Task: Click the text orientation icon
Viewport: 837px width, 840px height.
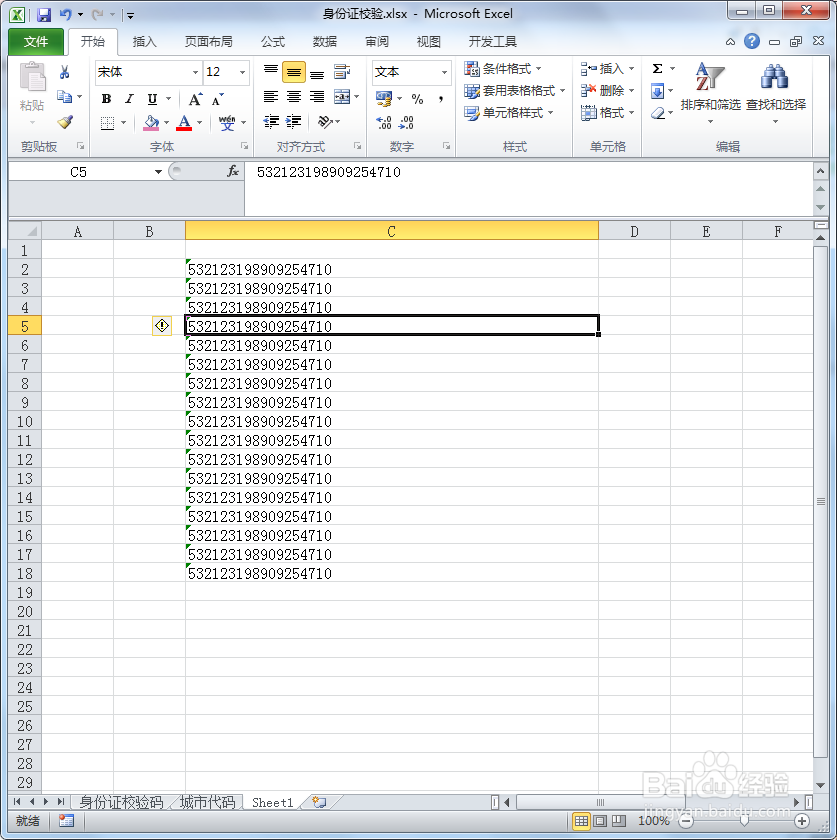Action: click(325, 122)
